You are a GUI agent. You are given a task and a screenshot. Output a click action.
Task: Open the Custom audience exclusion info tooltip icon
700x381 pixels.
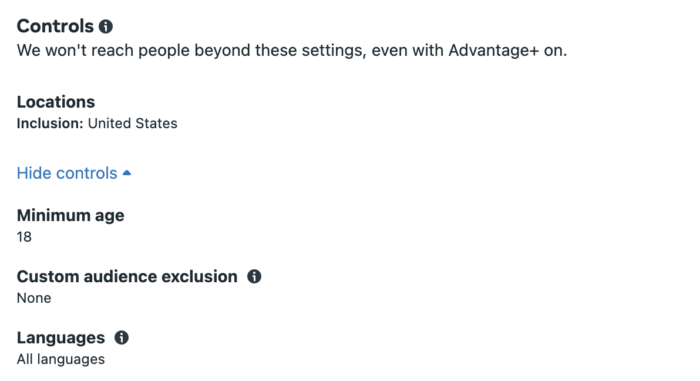point(254,276)
